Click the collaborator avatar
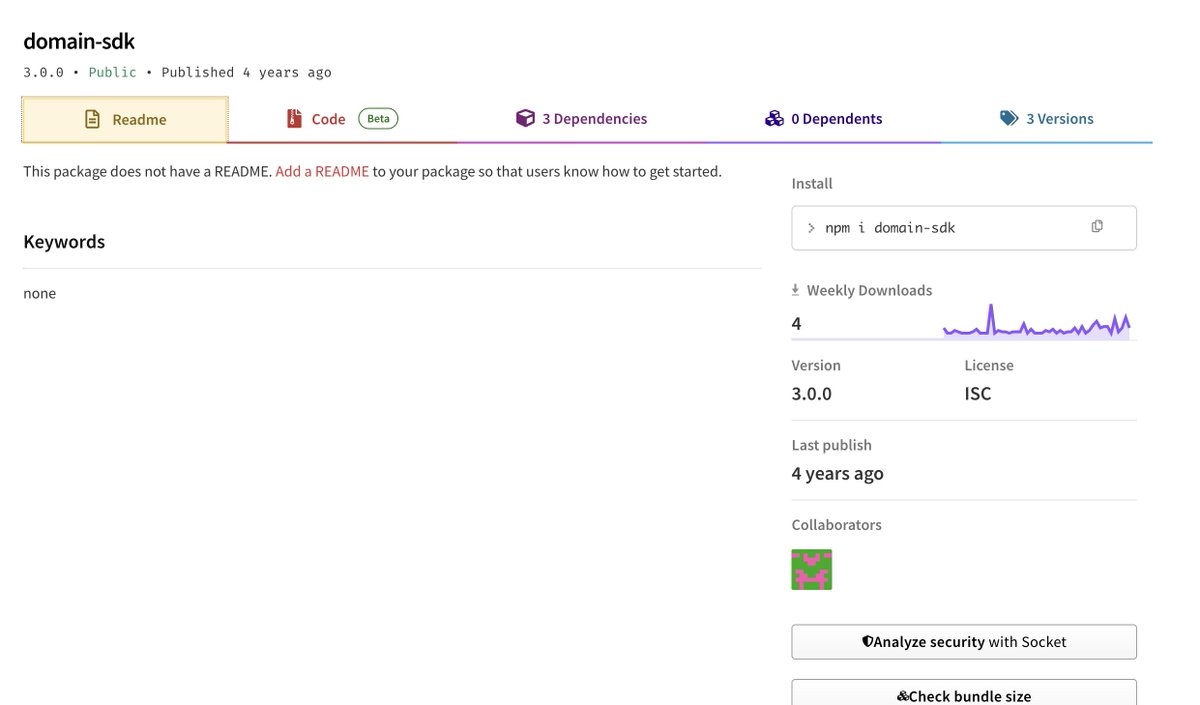The height and width of the screenshot is (705, 1200). click(812, 569)
